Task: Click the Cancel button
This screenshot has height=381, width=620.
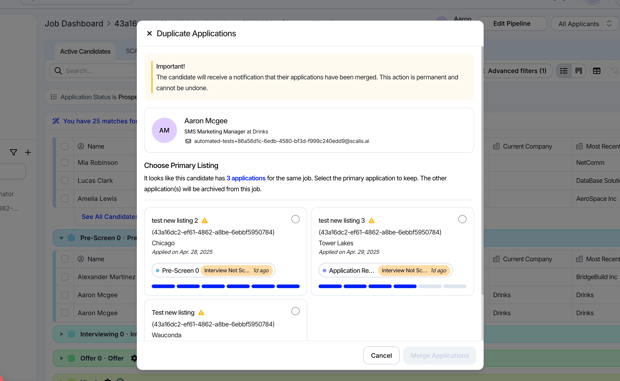Action: [381, 355]
